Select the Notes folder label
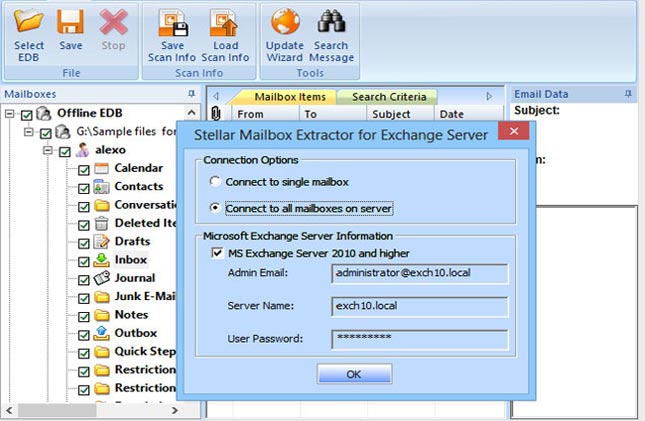 point(131,315)
